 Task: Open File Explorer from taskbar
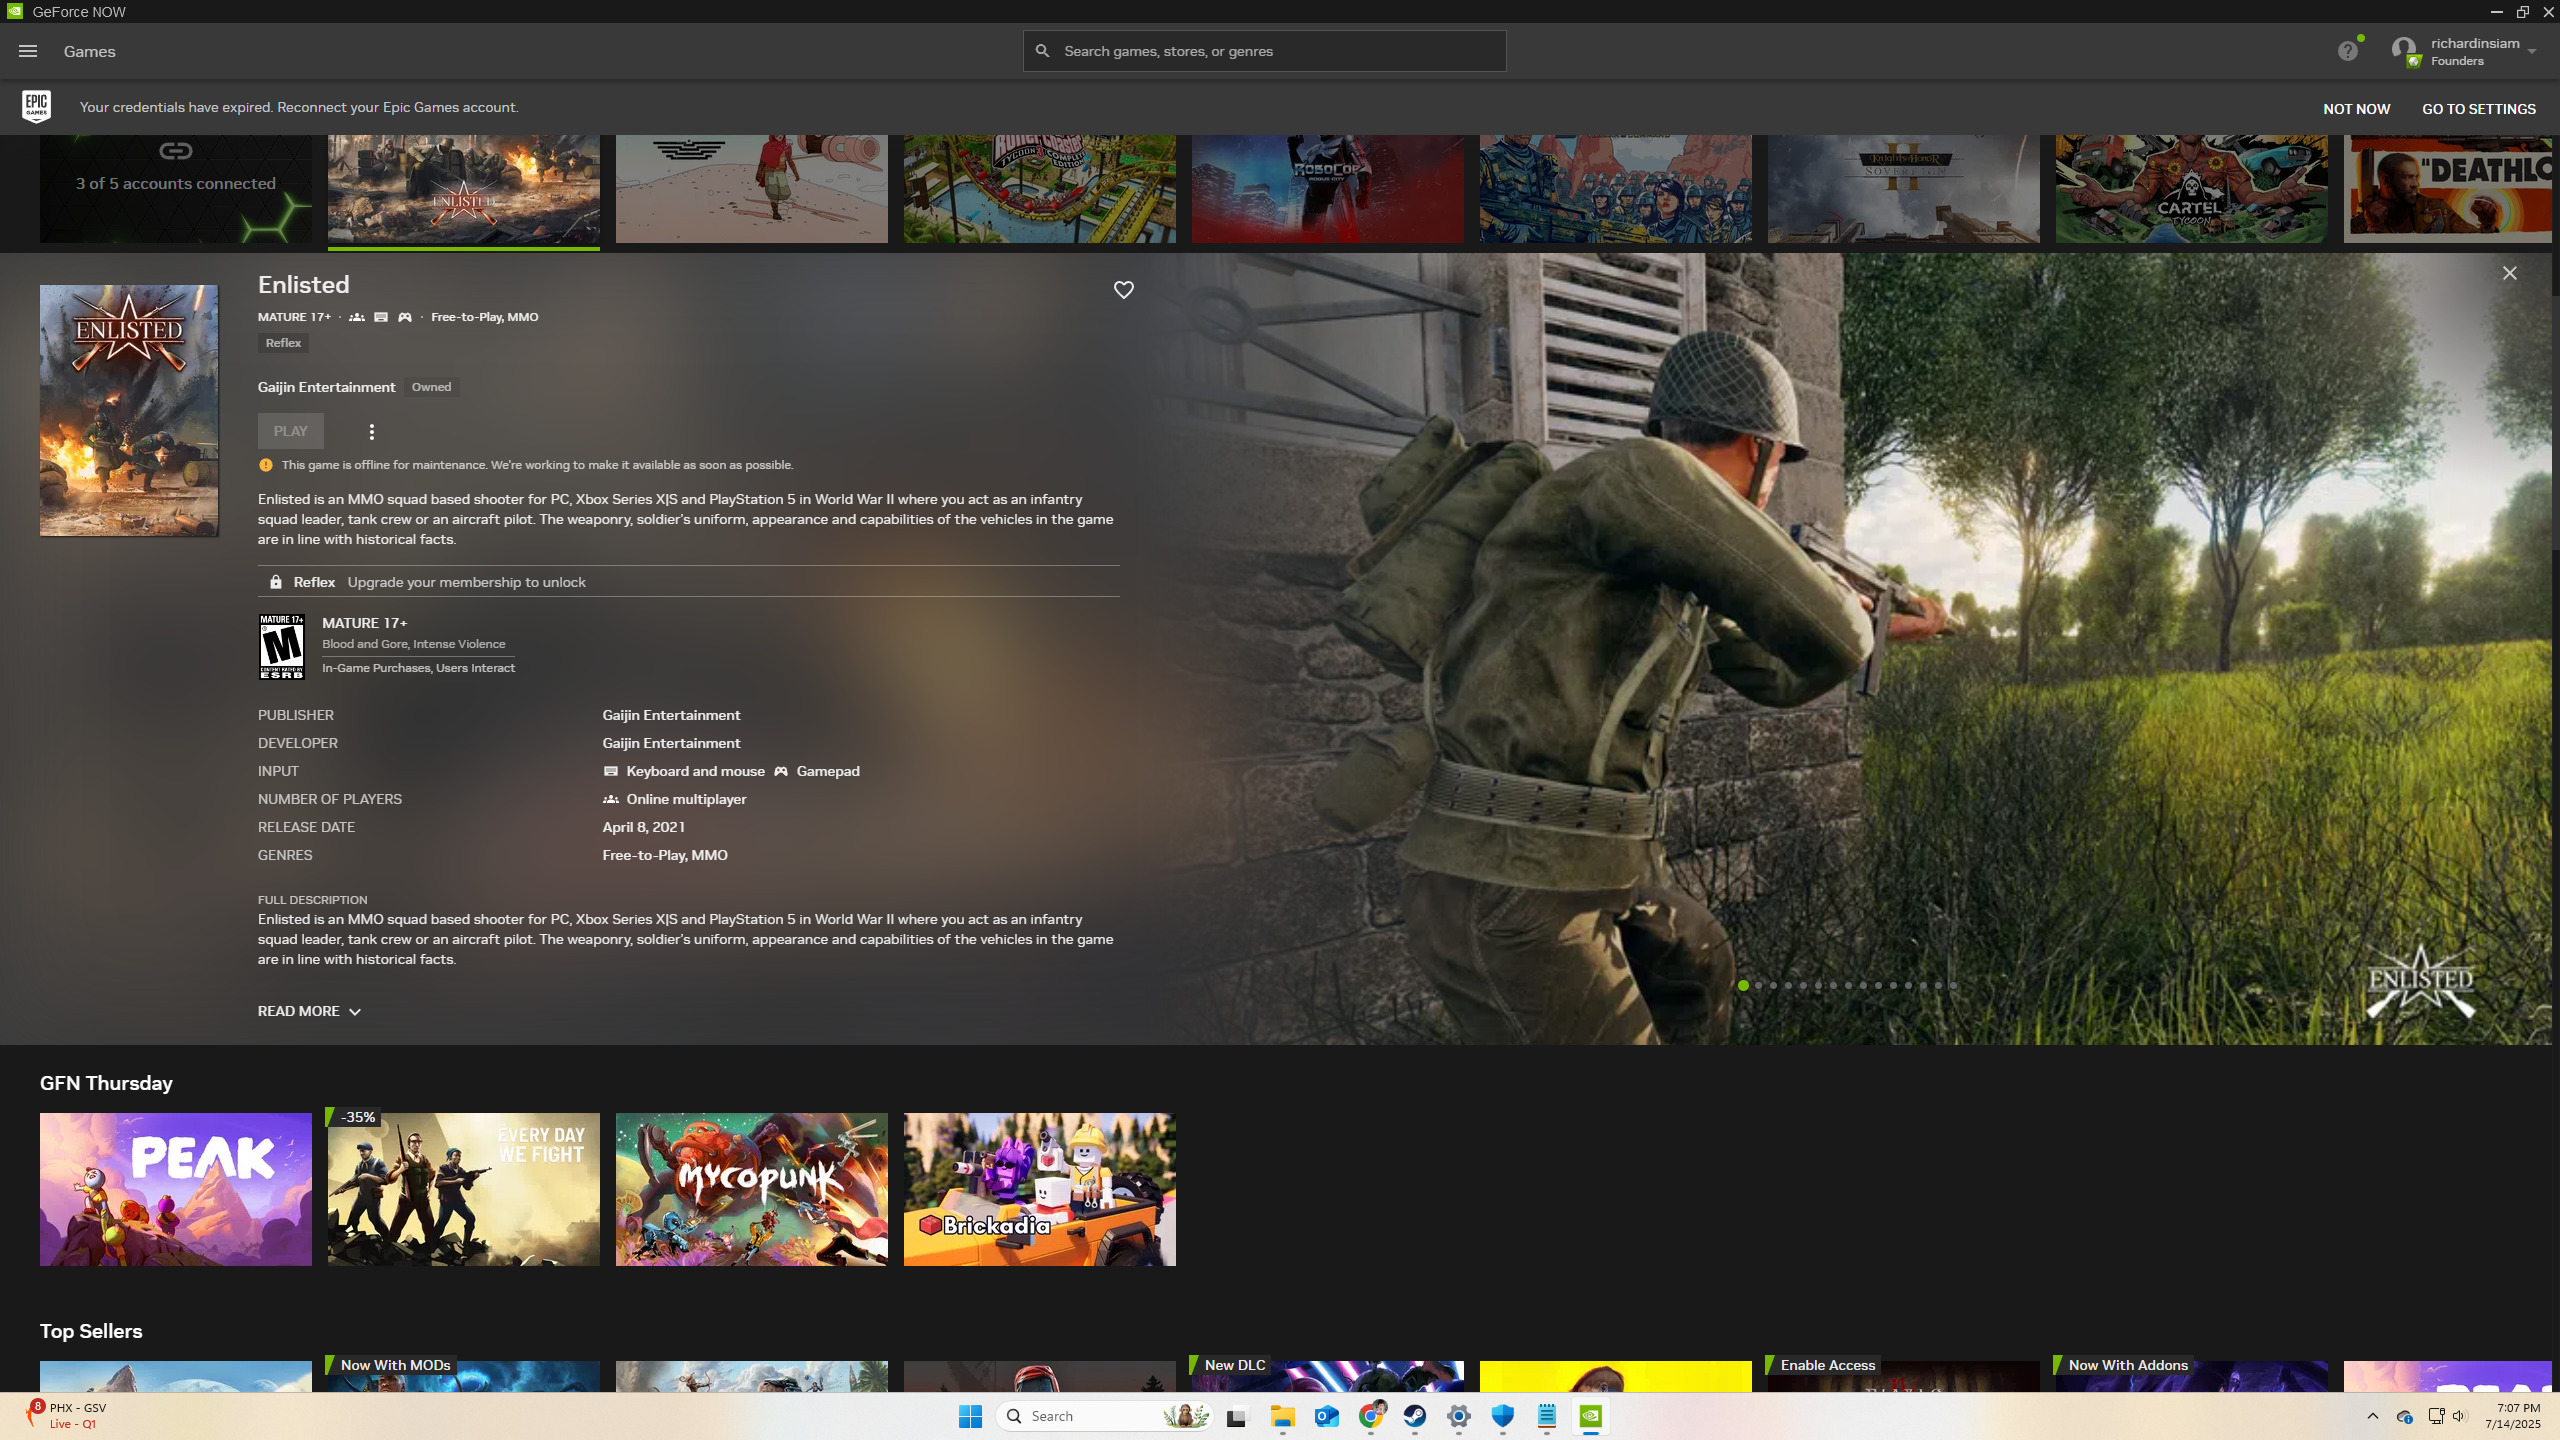(x=1283, y=1416)
